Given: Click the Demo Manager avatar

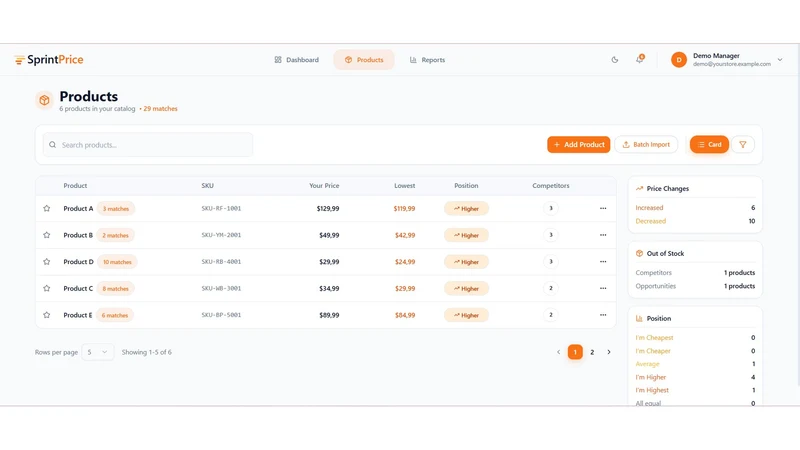Looking at the screenshot, I should point(679,60).
